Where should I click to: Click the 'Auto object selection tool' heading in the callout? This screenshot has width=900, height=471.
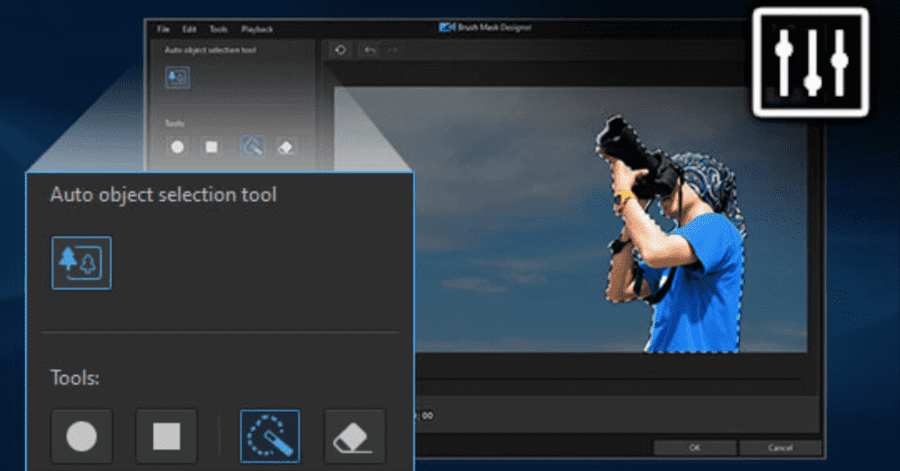point(164,195)
